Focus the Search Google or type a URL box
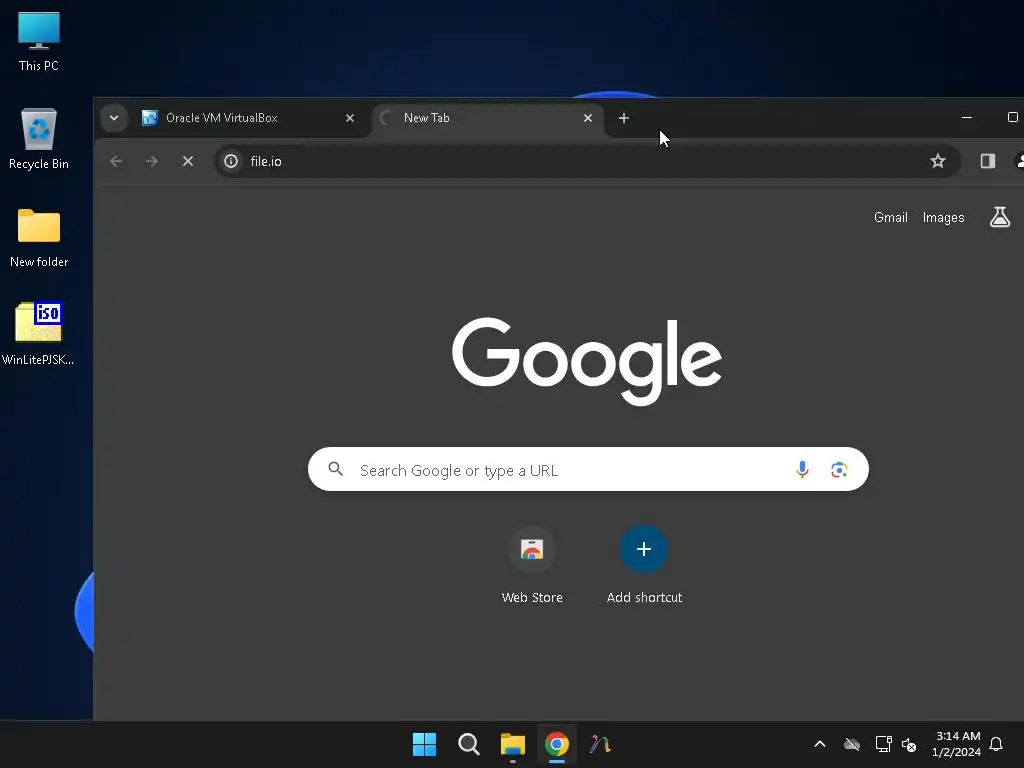Screen dimensions: 1024x768 tap(588, 470)
